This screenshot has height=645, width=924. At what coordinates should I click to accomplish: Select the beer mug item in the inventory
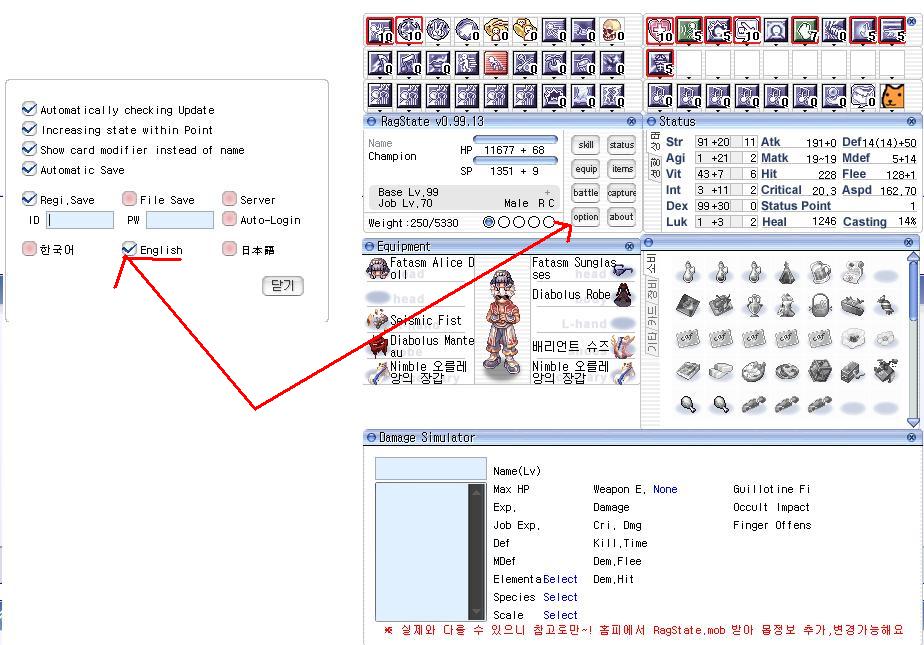[x=820, y=273]
